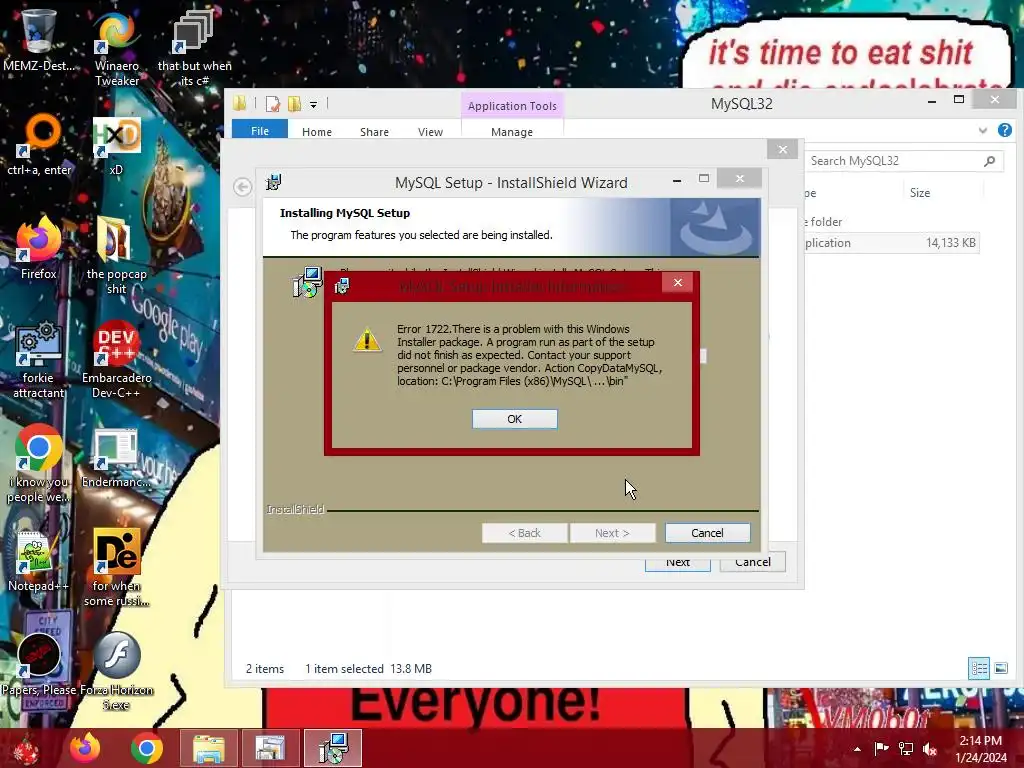Screen dimensions: 1024x768
Task: Close the red error dialog with X
Action: [x=678, y=282]
